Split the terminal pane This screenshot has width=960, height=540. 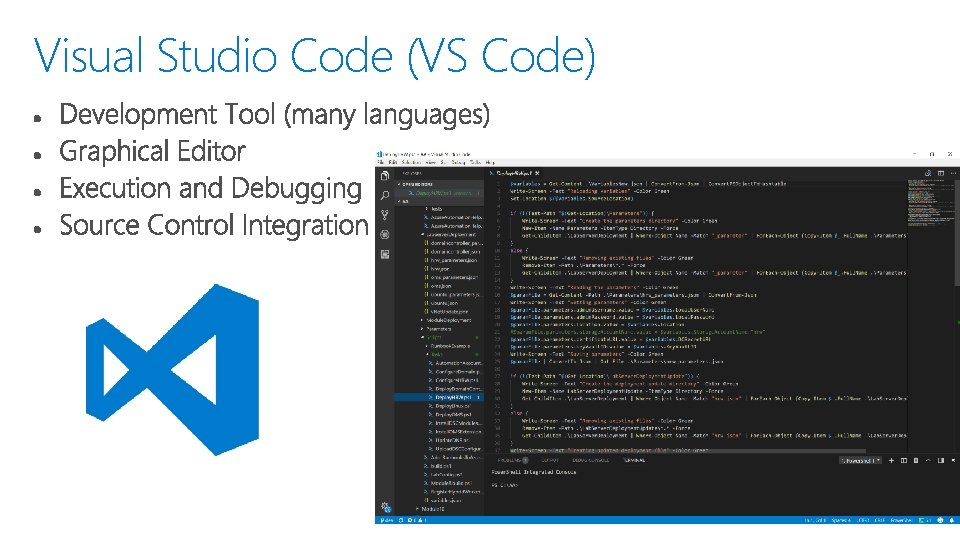click(x=904, y=460)
